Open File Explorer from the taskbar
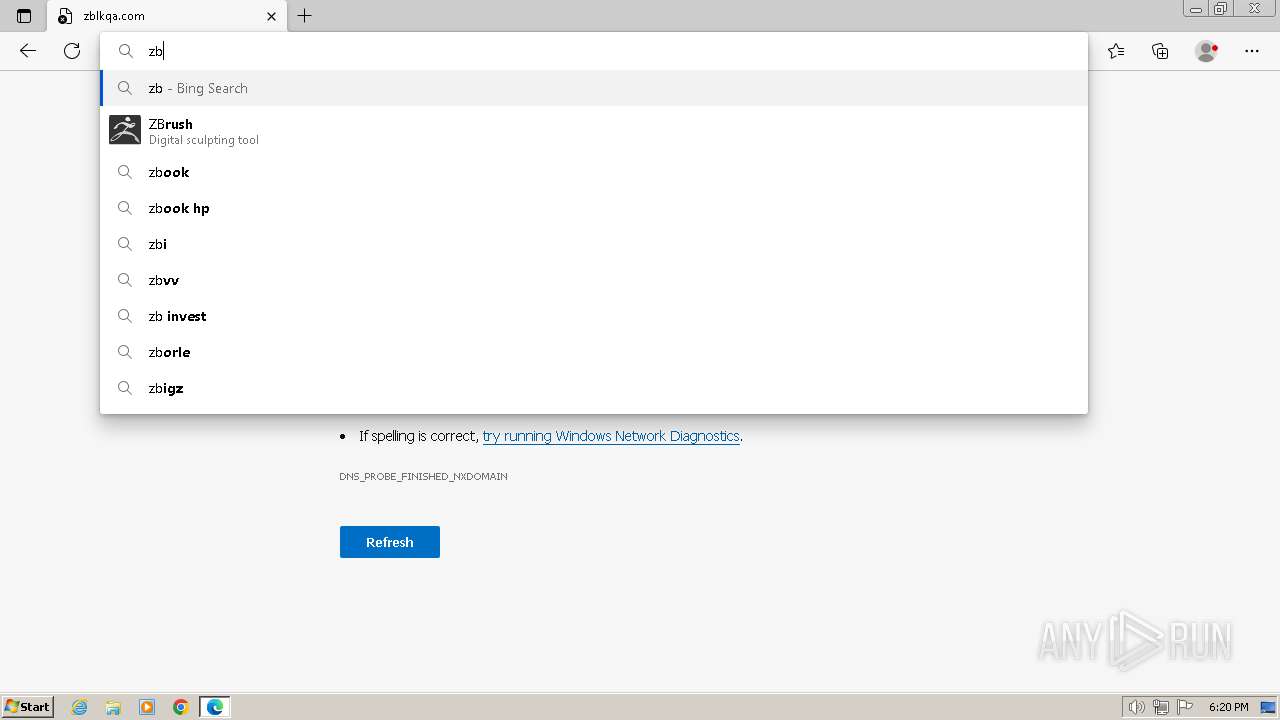The width and height of the screenshot is (1280, 720). [113, 707]
